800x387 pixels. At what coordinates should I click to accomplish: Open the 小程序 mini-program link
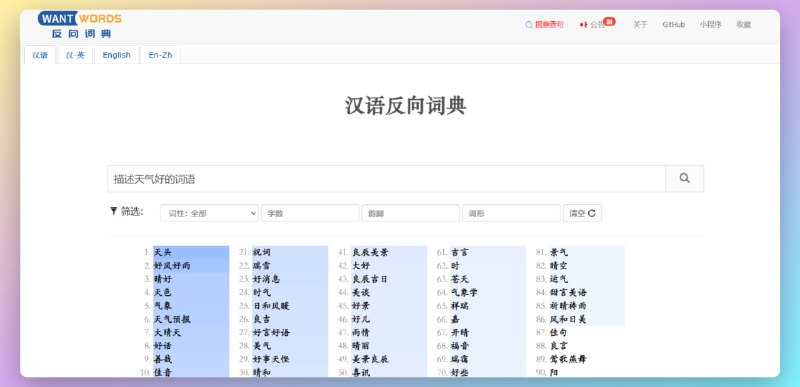[x=710, y=24]
